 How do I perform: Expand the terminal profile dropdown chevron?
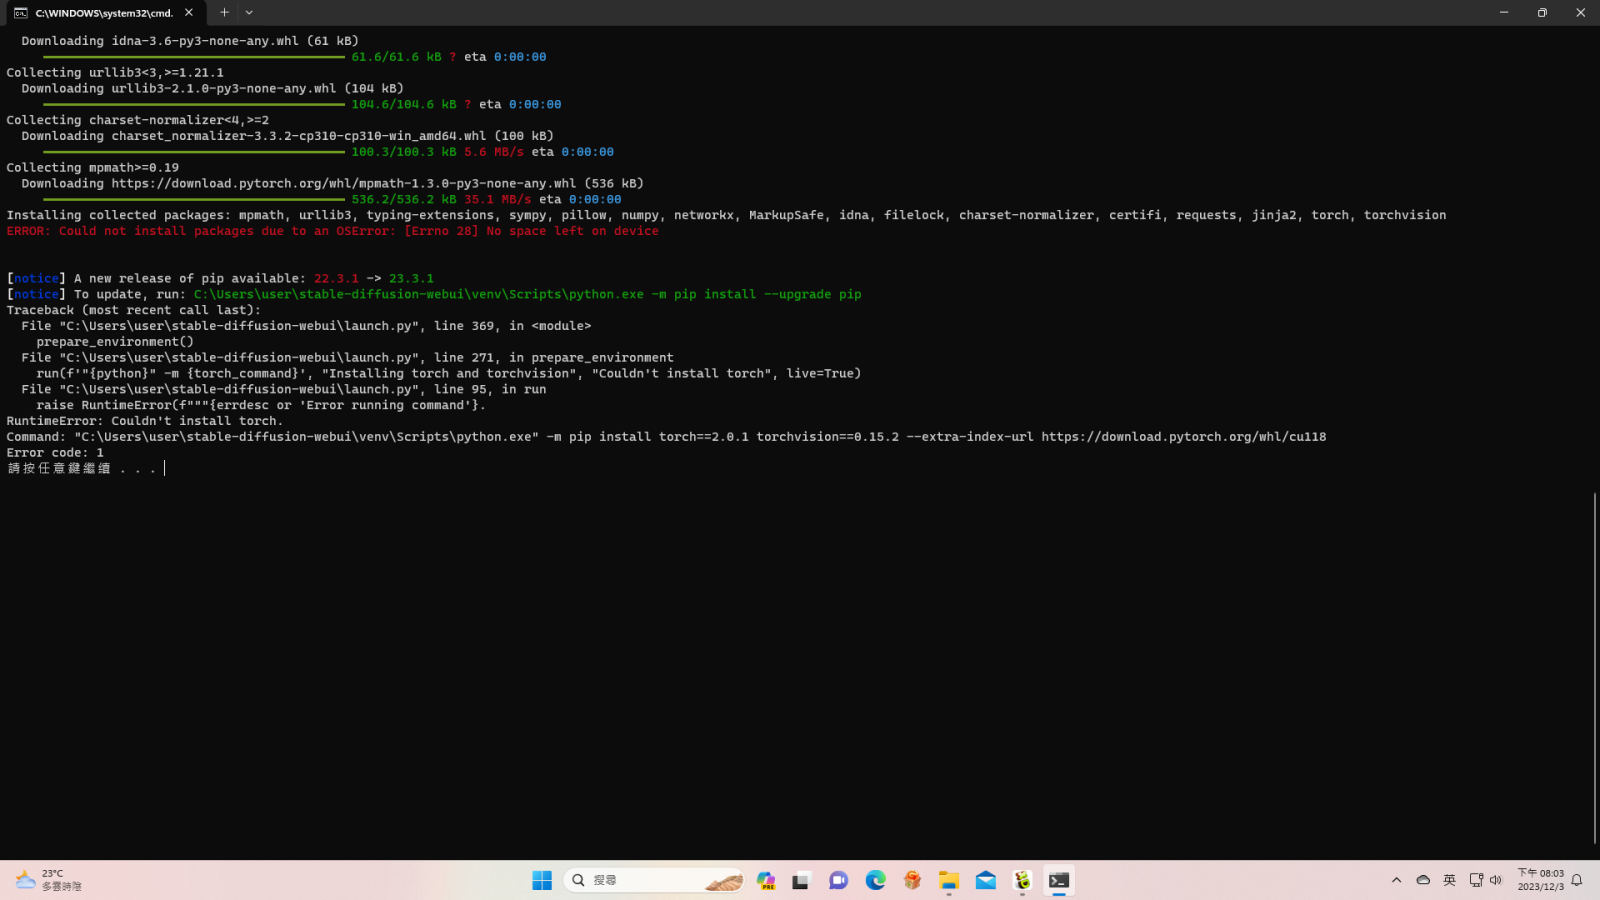[x=249, y=13]
